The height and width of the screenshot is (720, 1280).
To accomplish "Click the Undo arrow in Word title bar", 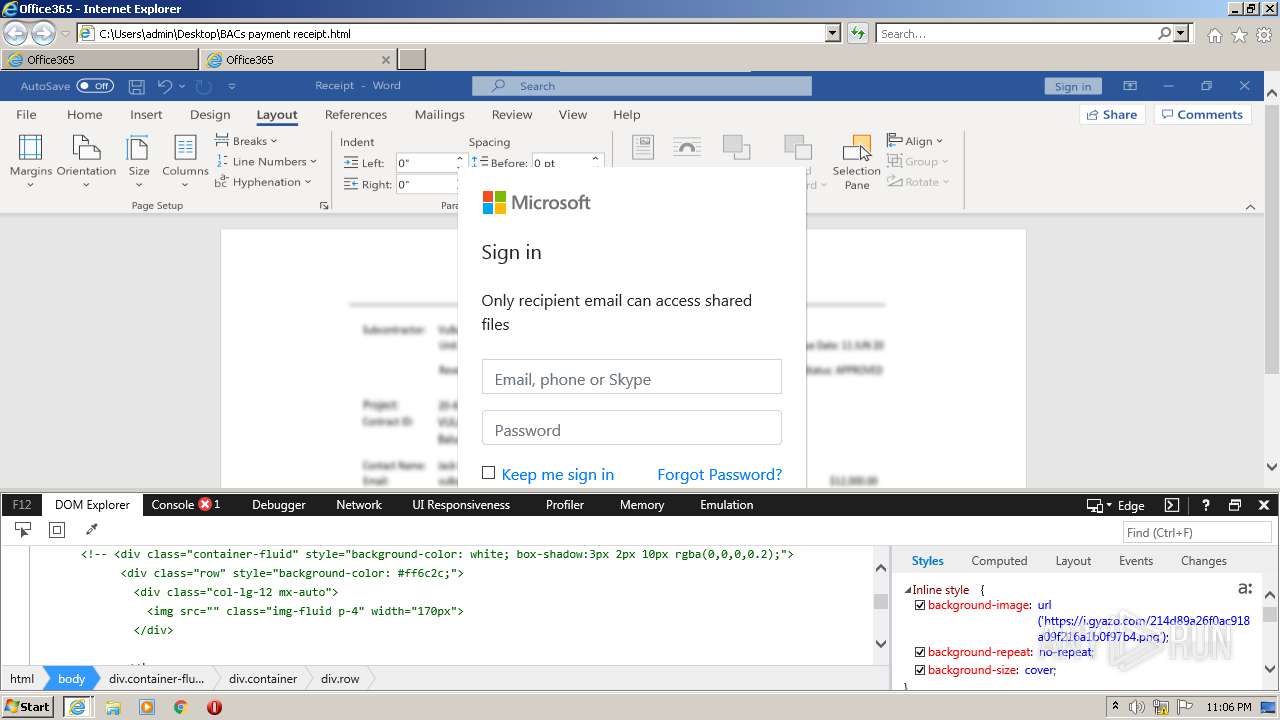I will pos(165,86).
